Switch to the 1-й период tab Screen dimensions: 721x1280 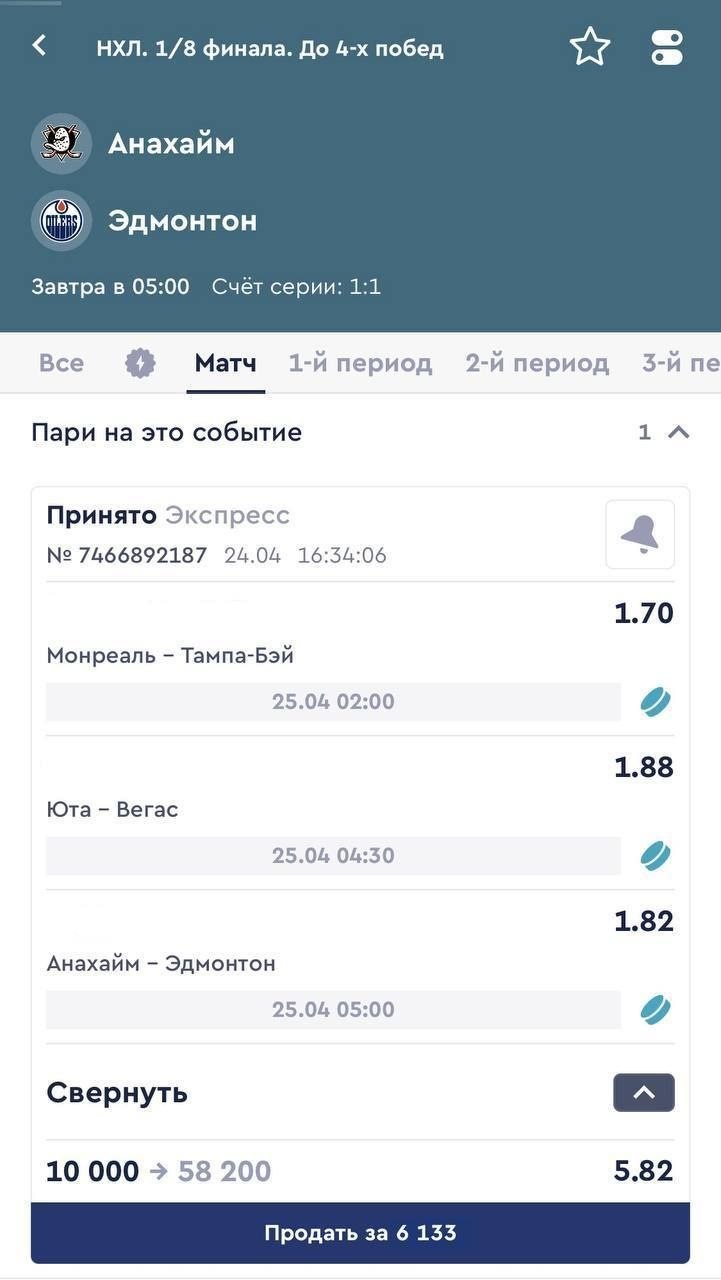[x=360, y=363]
